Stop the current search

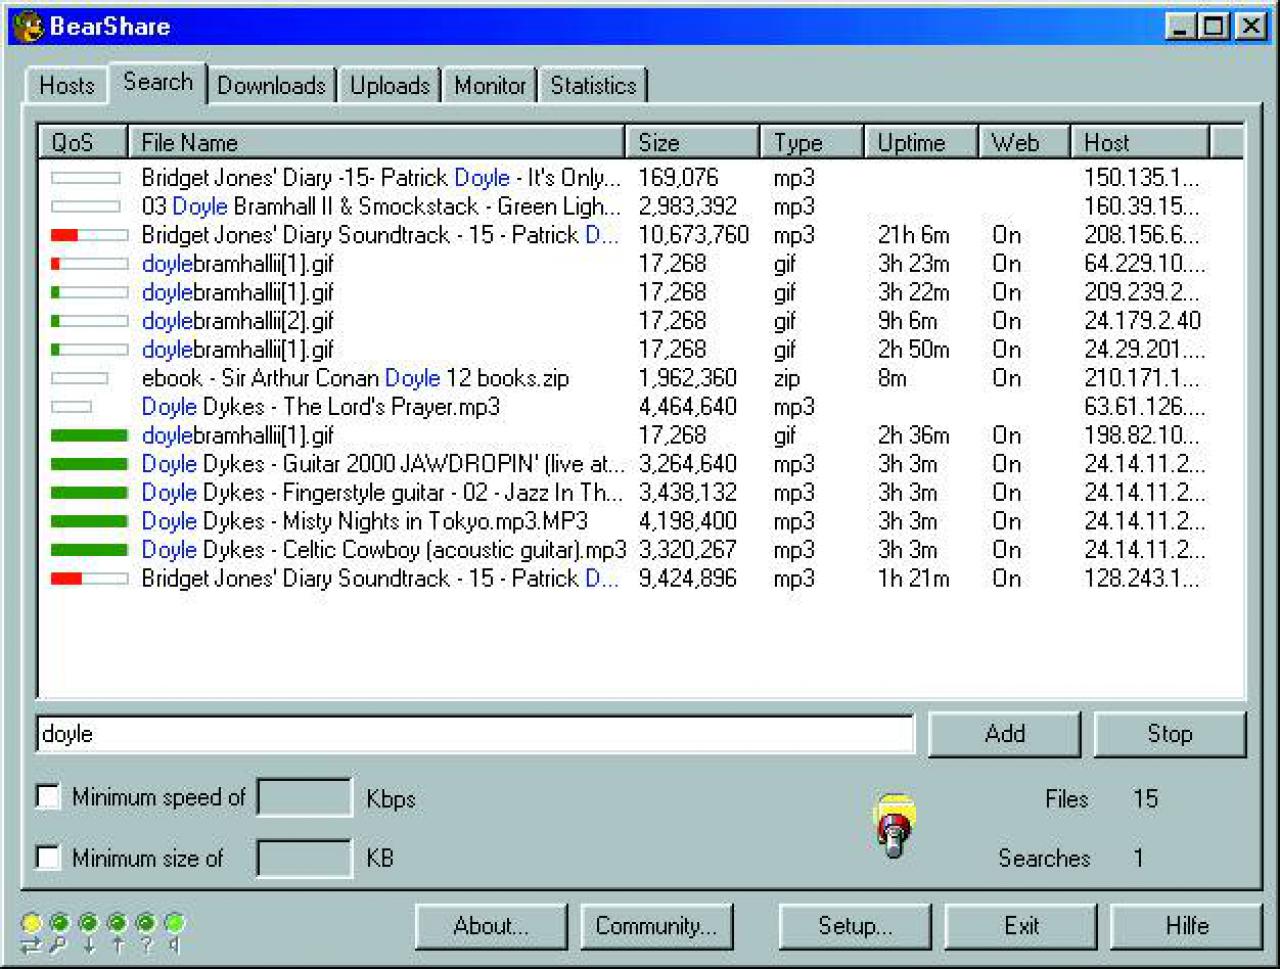click(1169, 734)
